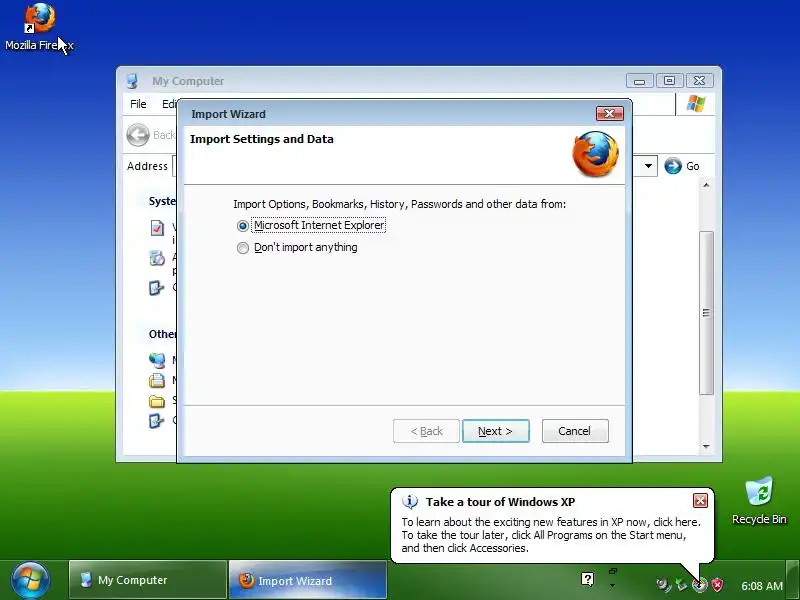The width and height of the screenshot is (800, 600).
Task: Open the Address bar dropdown arrow
Action: pyautogui.click(x=648, y=166)
